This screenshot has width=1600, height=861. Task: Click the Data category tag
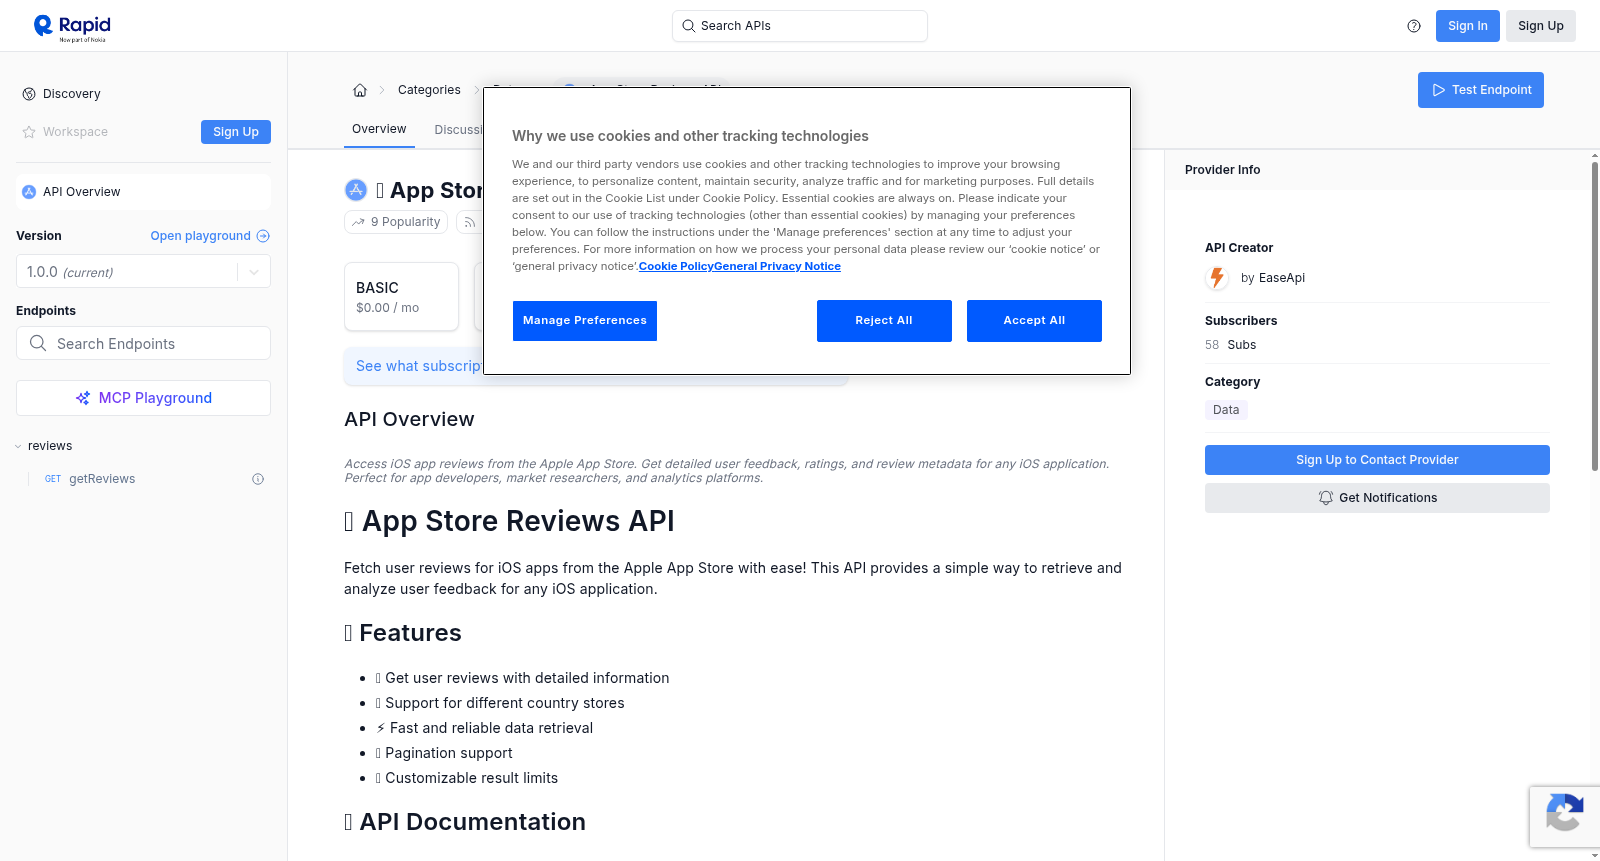coord(1226,410)
